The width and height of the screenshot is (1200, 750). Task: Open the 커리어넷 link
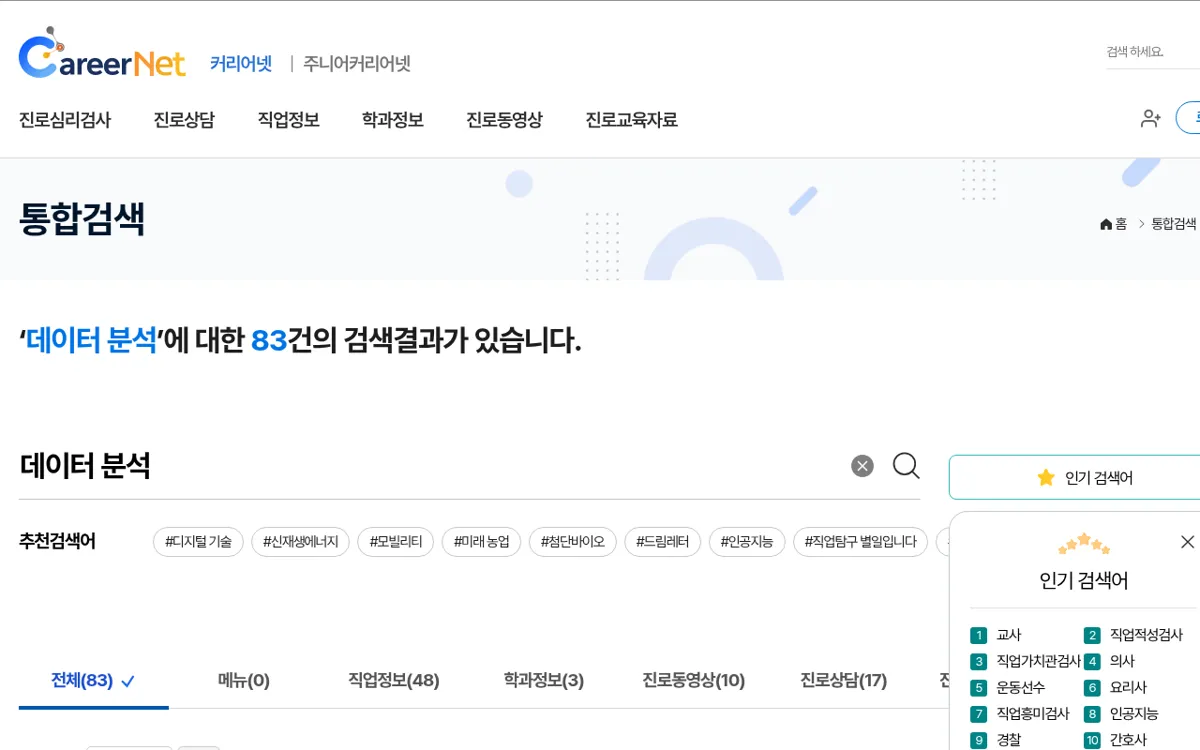click(x=241, y=63)
